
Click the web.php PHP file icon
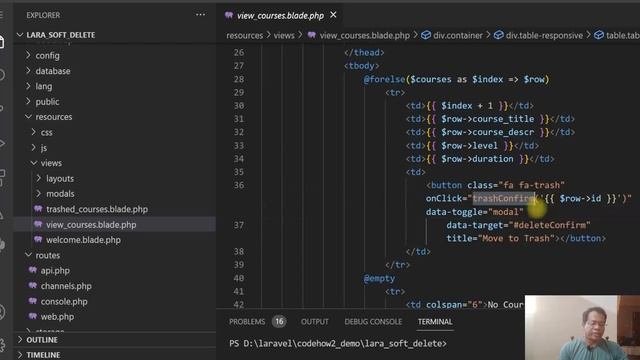click(33, 316)
